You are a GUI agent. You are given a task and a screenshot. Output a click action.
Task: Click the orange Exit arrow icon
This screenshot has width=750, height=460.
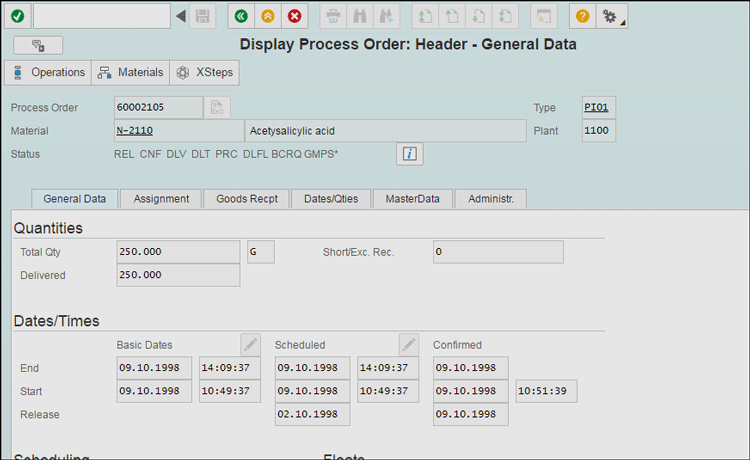pyautogui.click(x=267, y=16)
